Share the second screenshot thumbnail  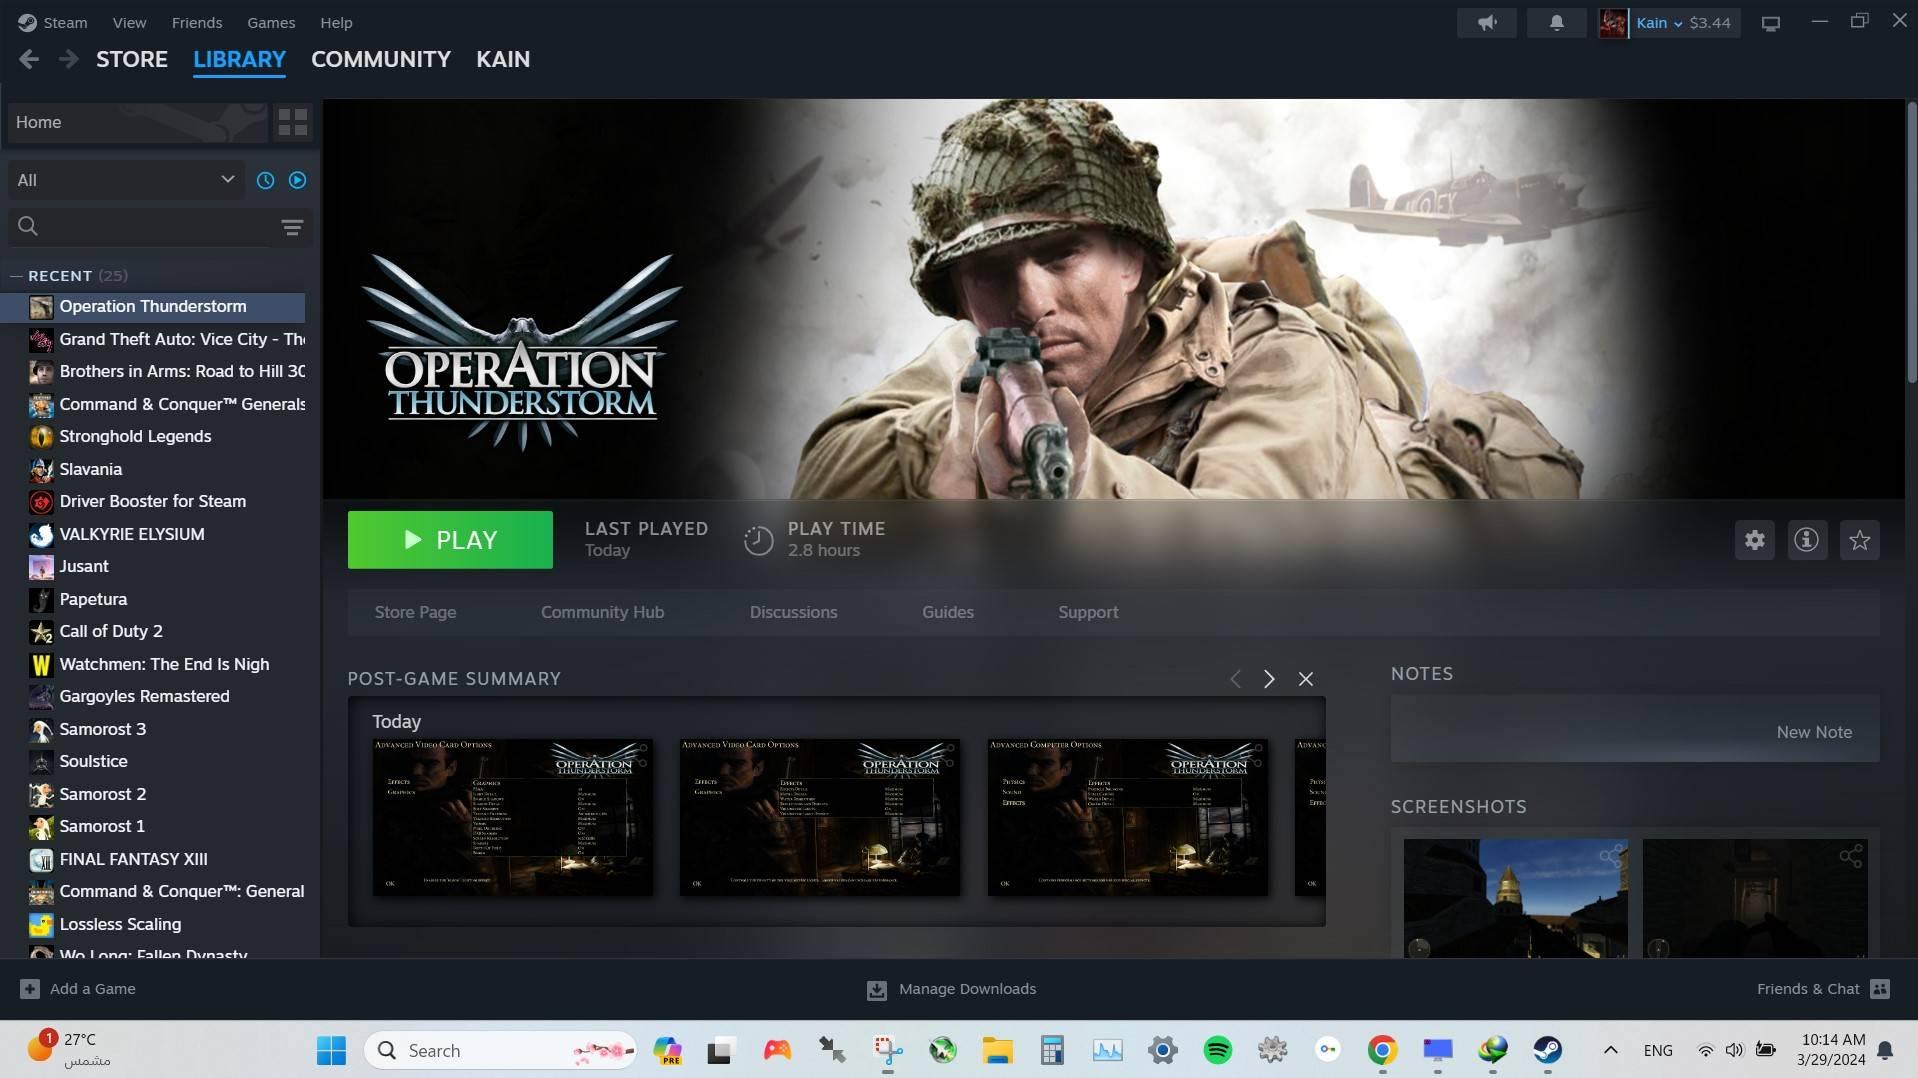1850,856
